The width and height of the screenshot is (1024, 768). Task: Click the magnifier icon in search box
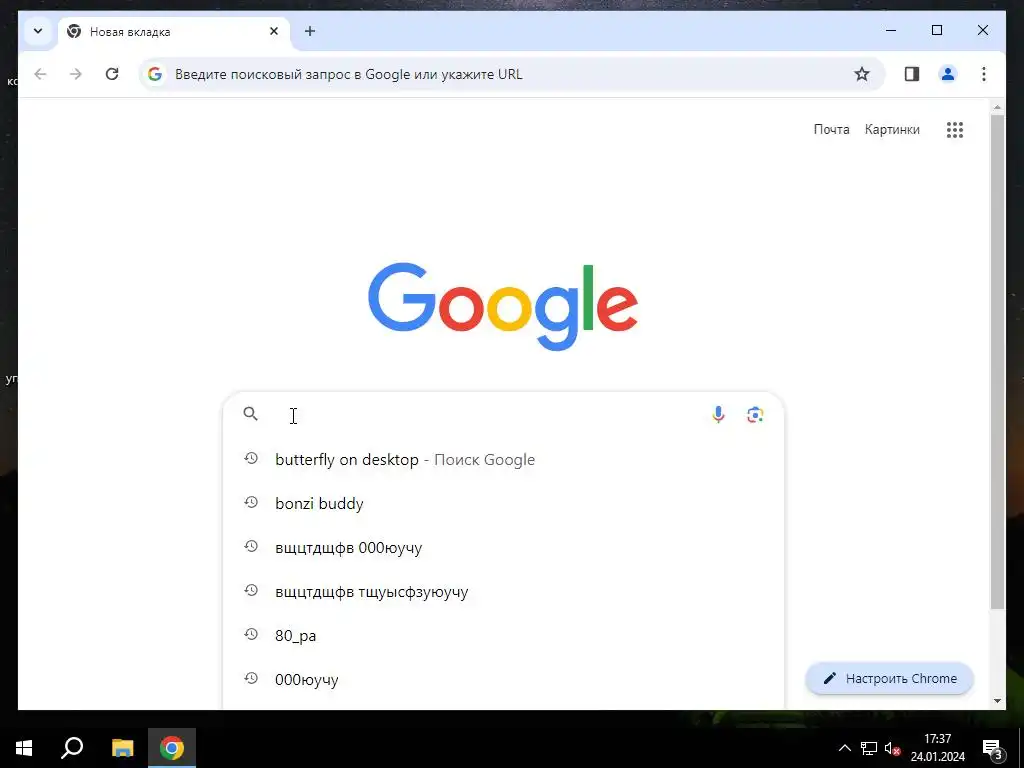[x=251, y=414]
